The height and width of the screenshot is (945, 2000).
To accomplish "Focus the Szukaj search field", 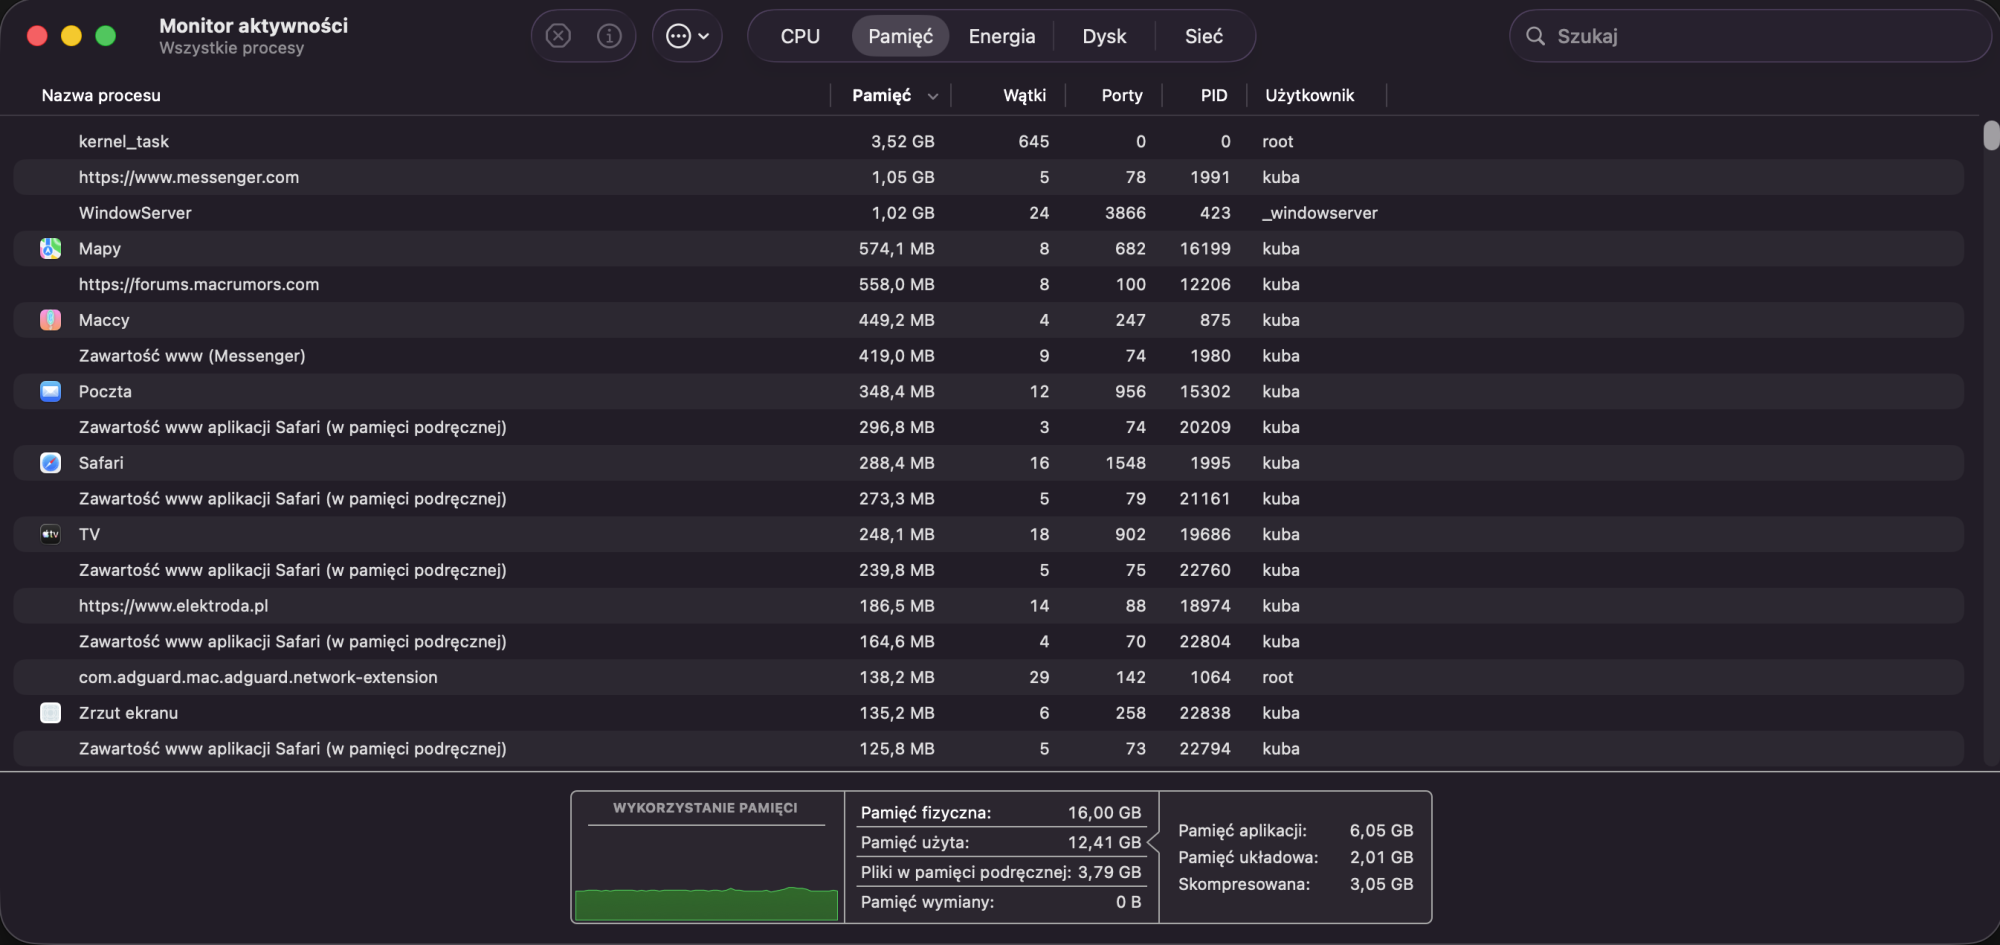I will [1750, 36].
